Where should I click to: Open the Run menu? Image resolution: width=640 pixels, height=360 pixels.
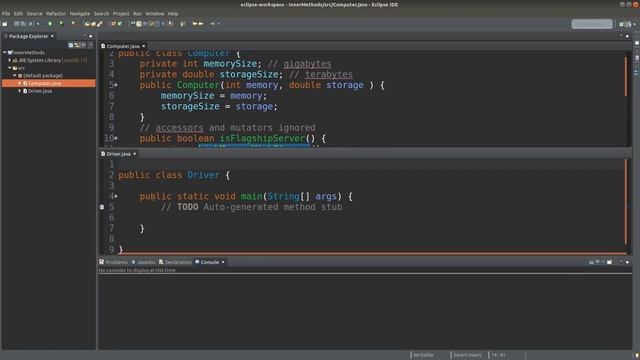(138, 13)
